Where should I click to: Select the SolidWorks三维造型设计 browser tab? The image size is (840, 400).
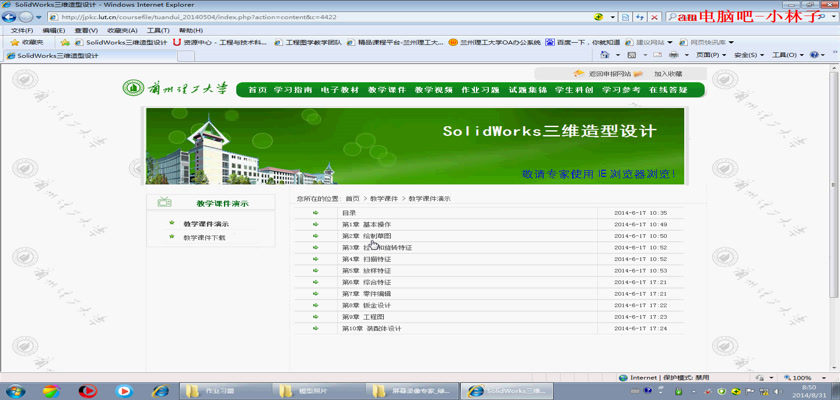tap(90, 55)
